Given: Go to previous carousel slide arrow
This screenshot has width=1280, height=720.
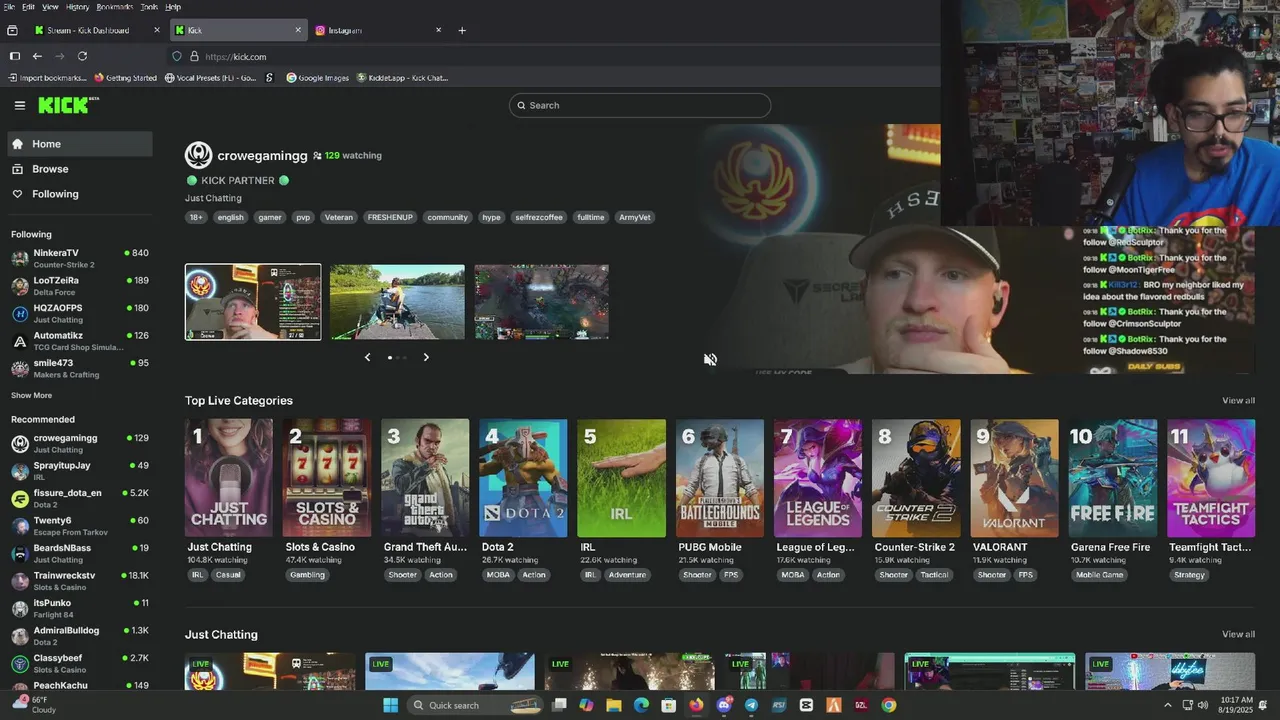Looking at the screenshot, I should (367, 357).
